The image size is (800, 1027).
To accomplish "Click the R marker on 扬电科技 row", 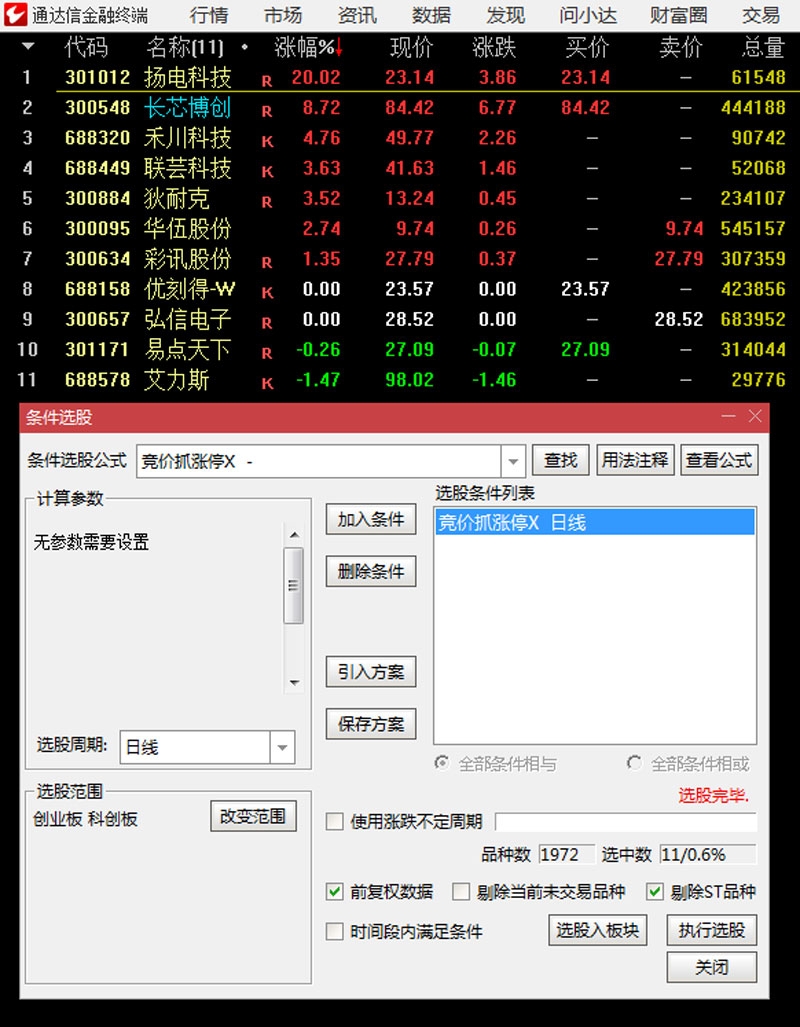I will [267, 82].
